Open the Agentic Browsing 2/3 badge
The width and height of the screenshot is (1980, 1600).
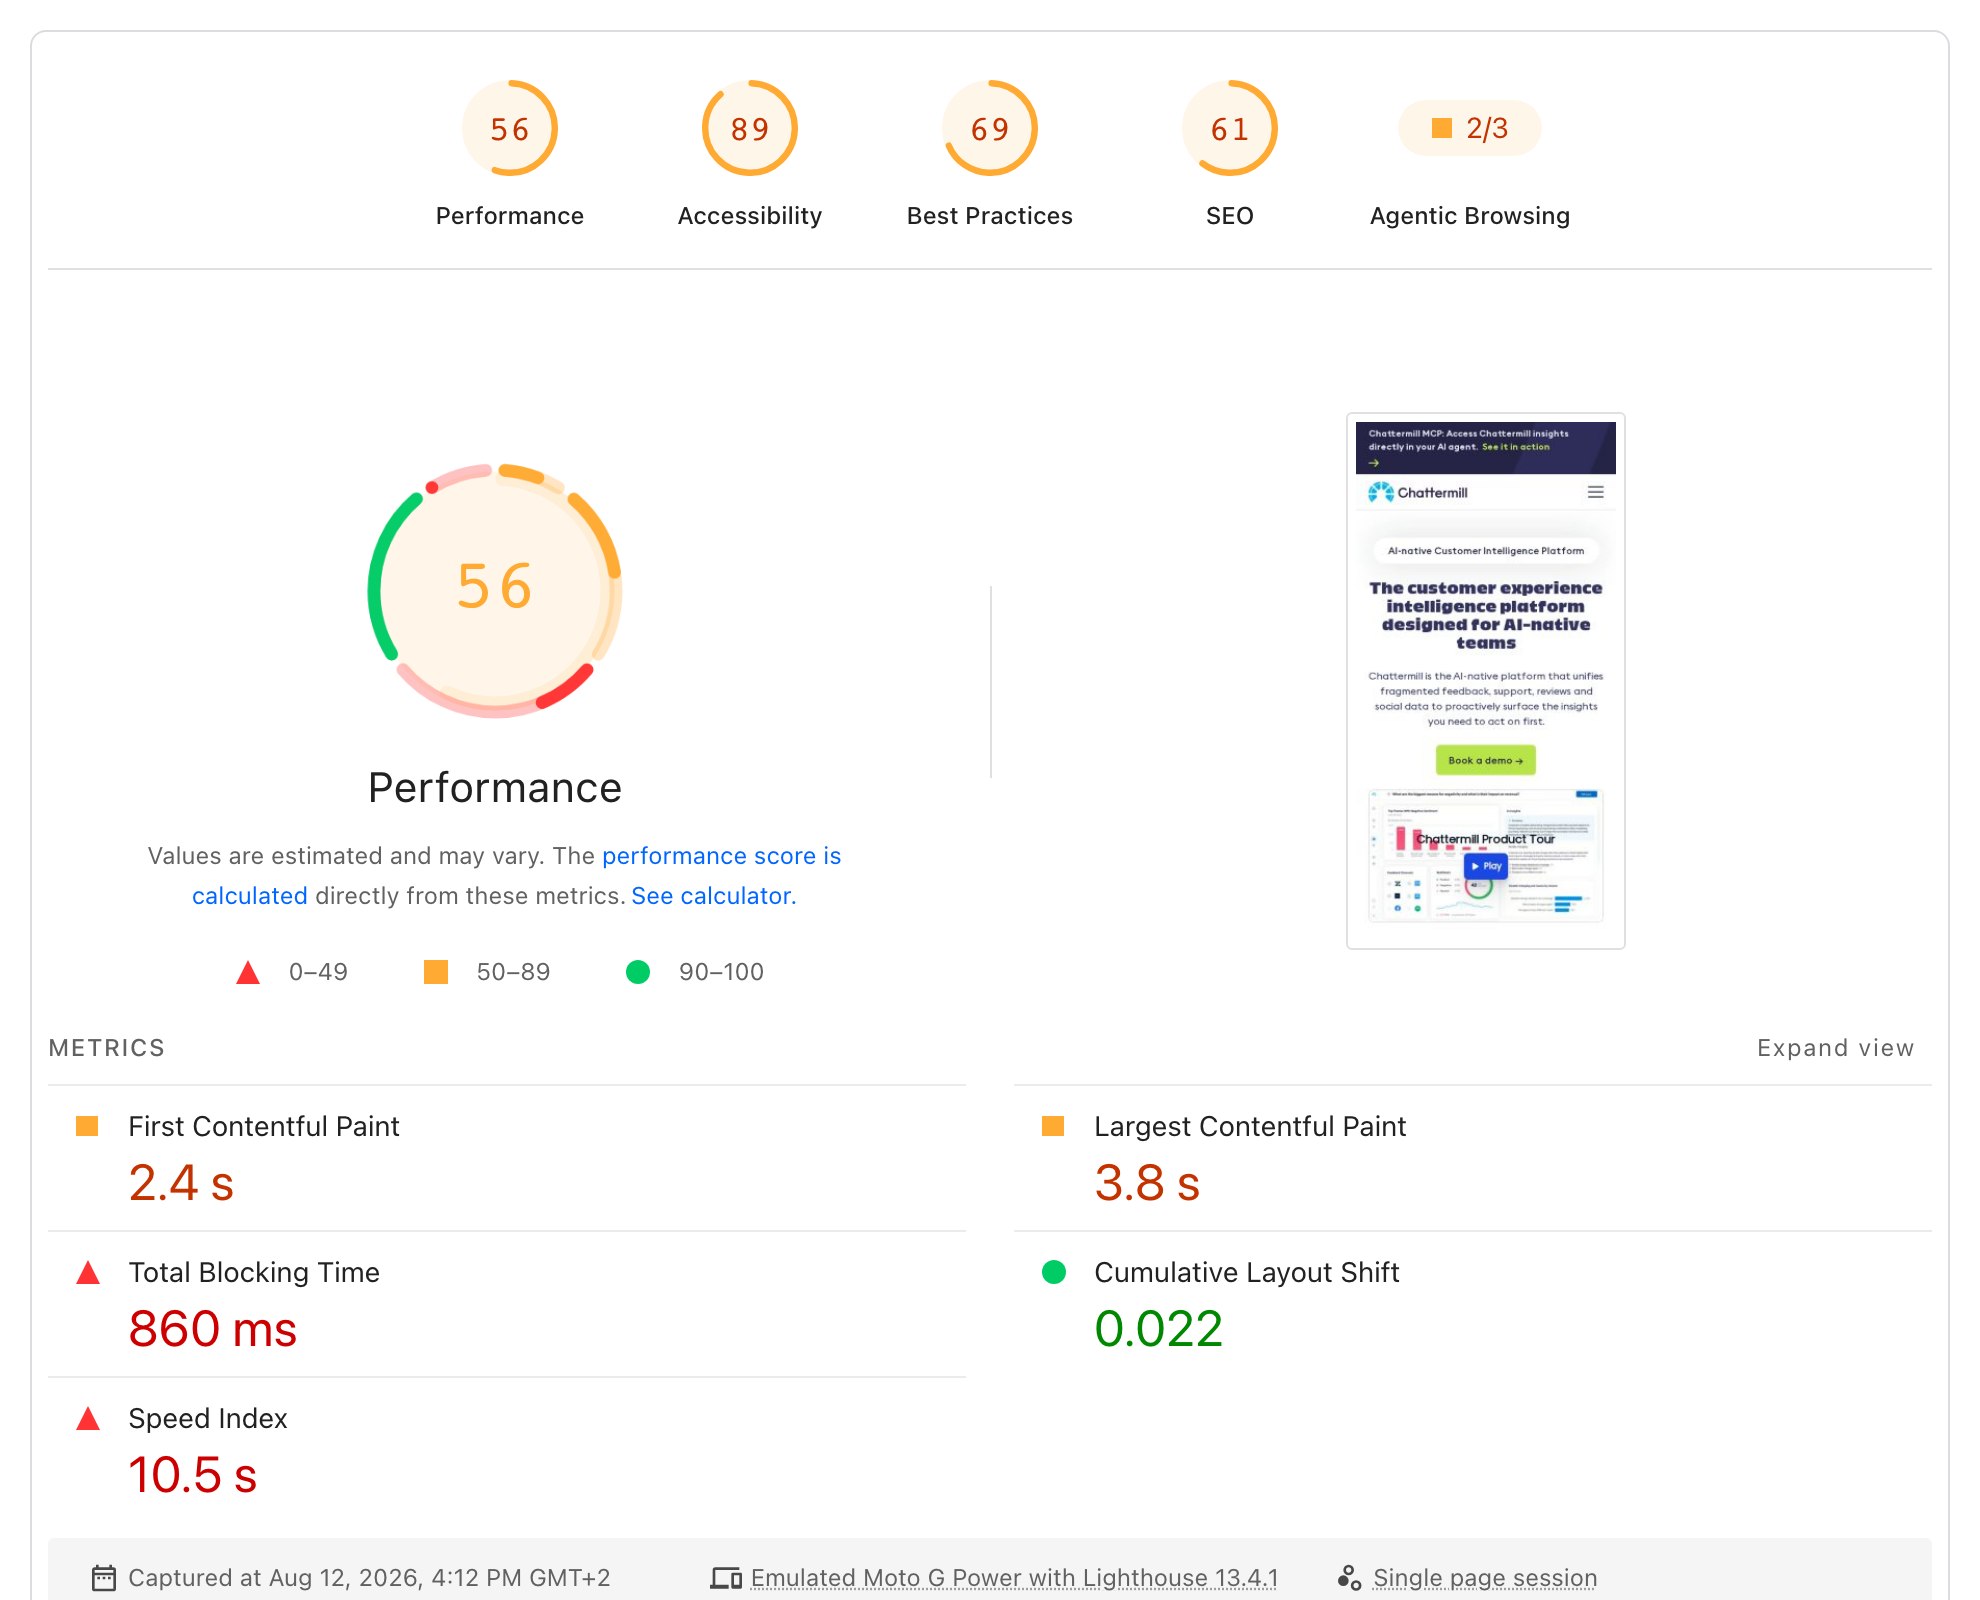(1469, 128)
